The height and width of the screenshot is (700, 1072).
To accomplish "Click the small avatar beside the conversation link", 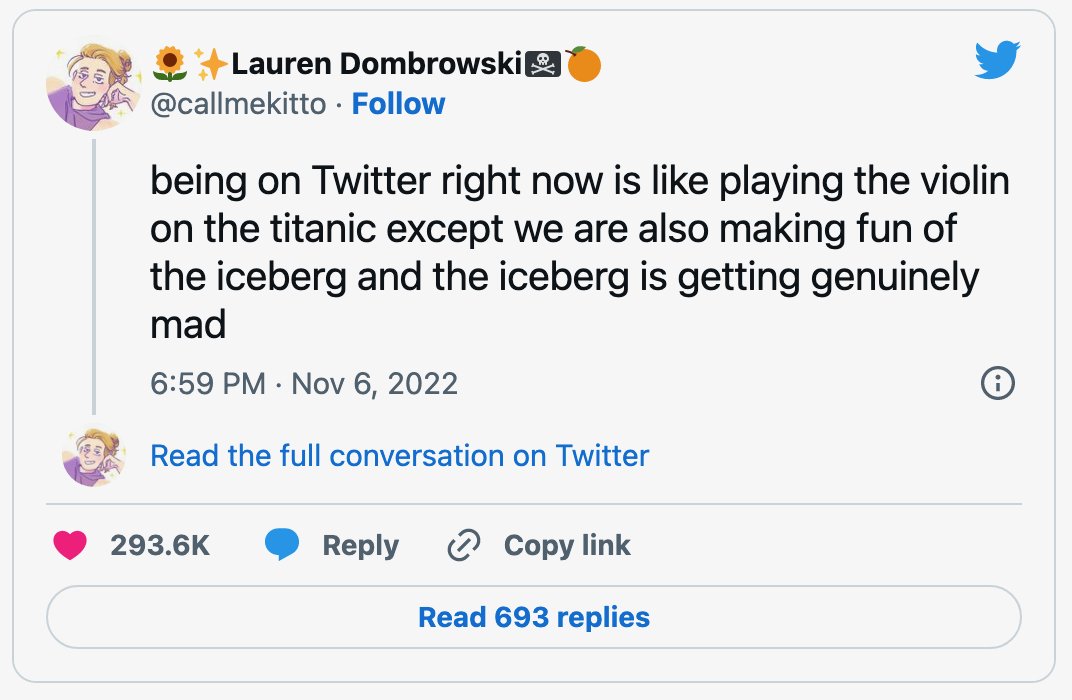I will [x=94, y=456].
